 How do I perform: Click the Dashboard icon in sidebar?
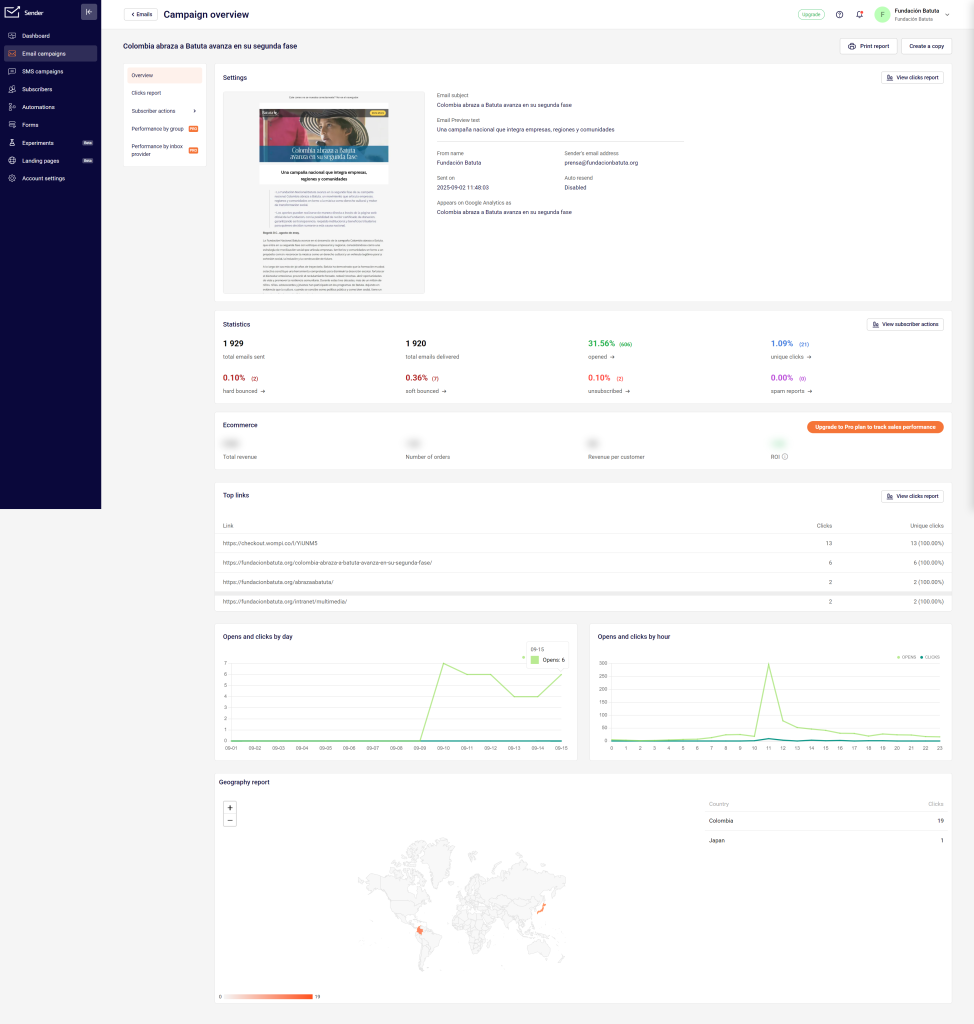click(12, 36)
